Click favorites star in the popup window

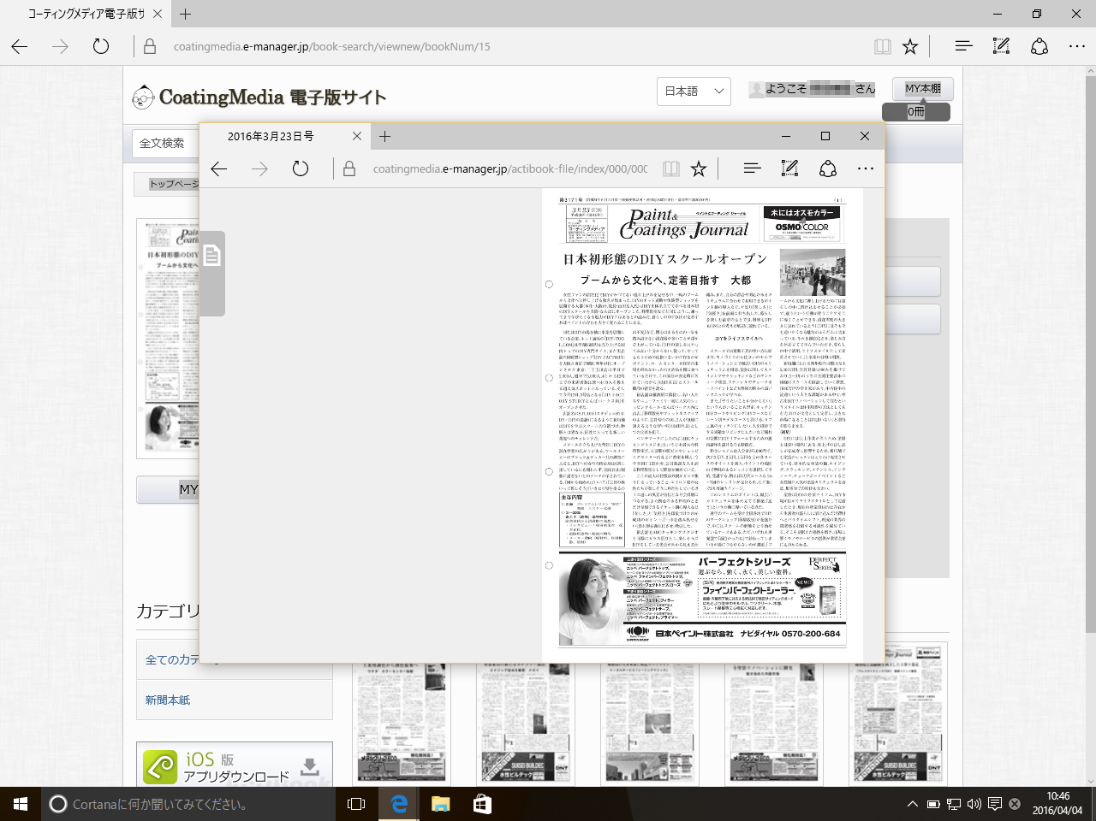pyautogui.click(x=699, y=169)
